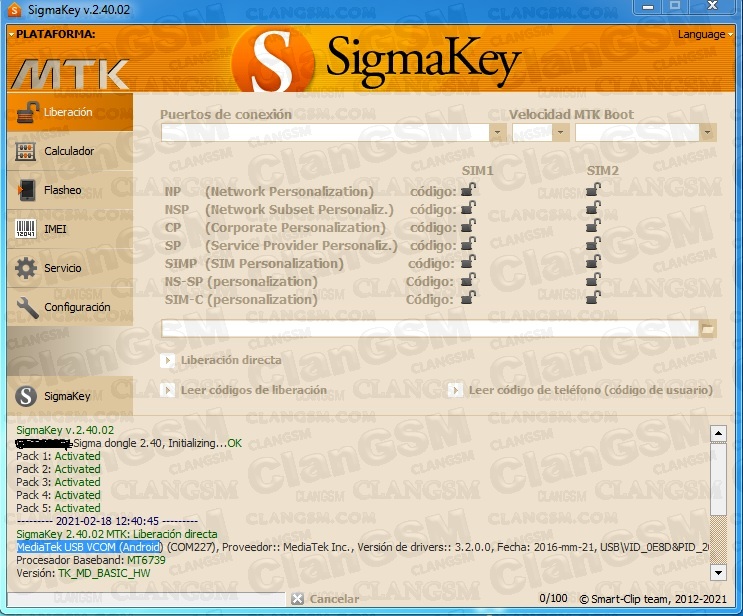The width and height of the screenshot is (743, 616).
Task: Click Leer códigos de liberación
Action: pyautogui.click(x=244, y=390)
